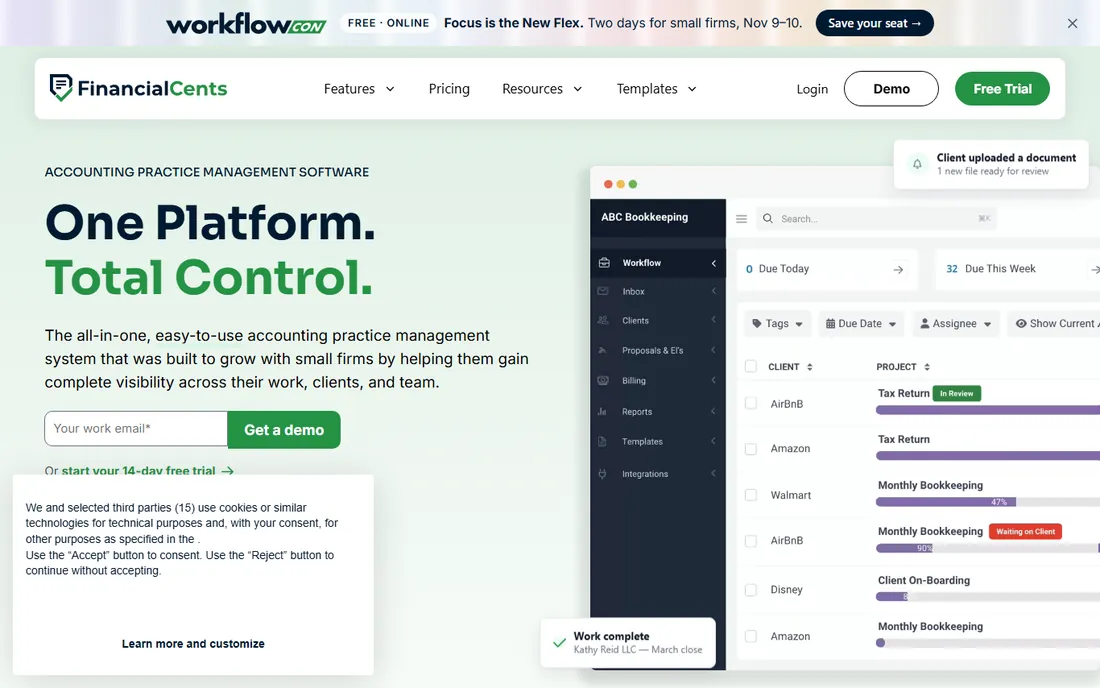1100x688 pixels.
Task: Check the Walmart row checkbox
Action: (x=751, y=495)
